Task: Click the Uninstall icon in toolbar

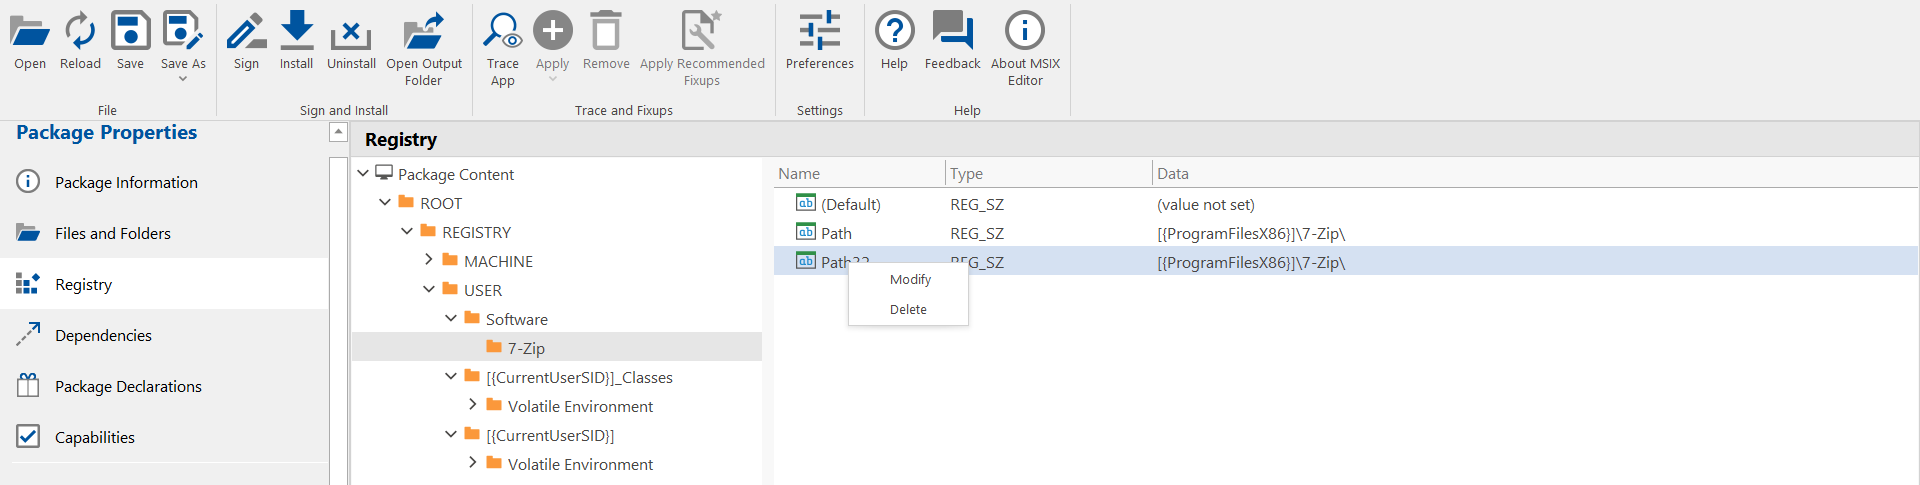Action: 351,34
